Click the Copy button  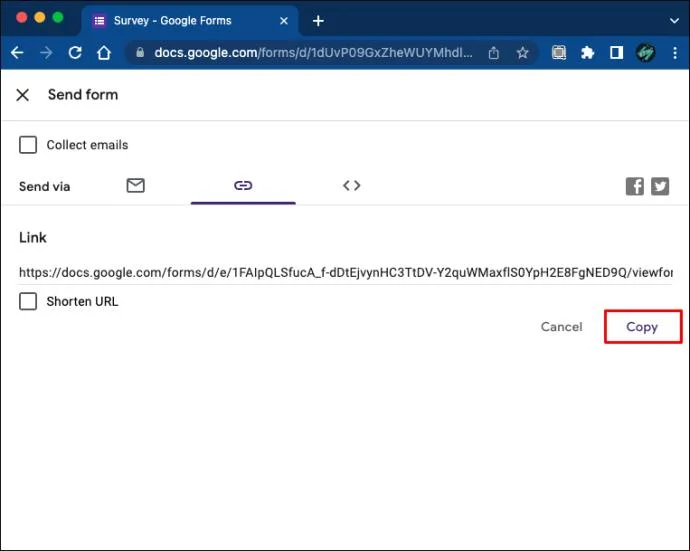point(642,327)
